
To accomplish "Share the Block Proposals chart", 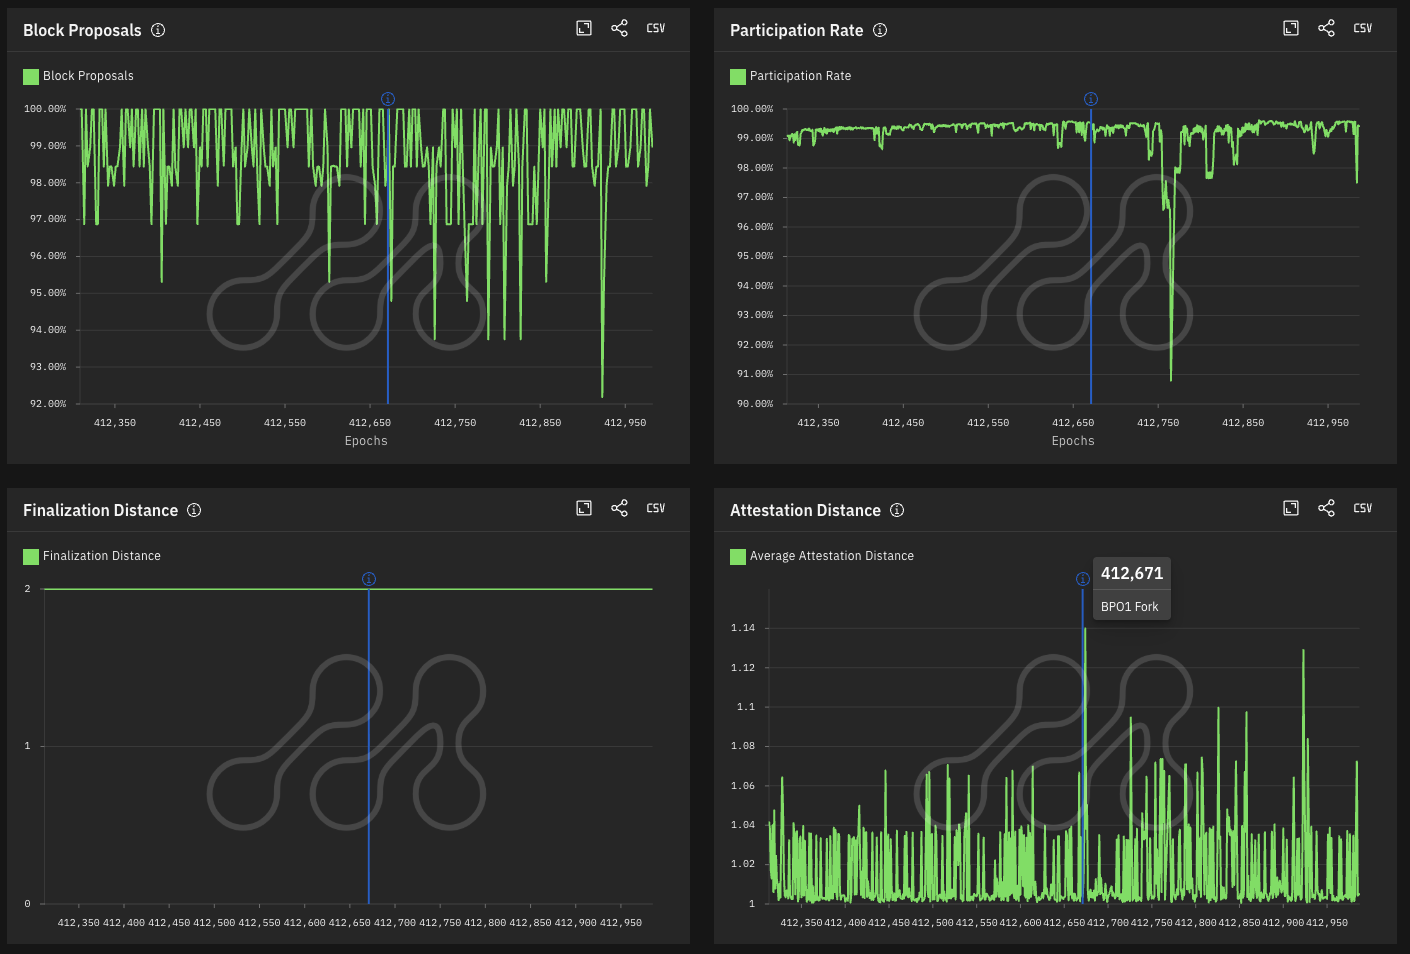I will click(619, 28).
